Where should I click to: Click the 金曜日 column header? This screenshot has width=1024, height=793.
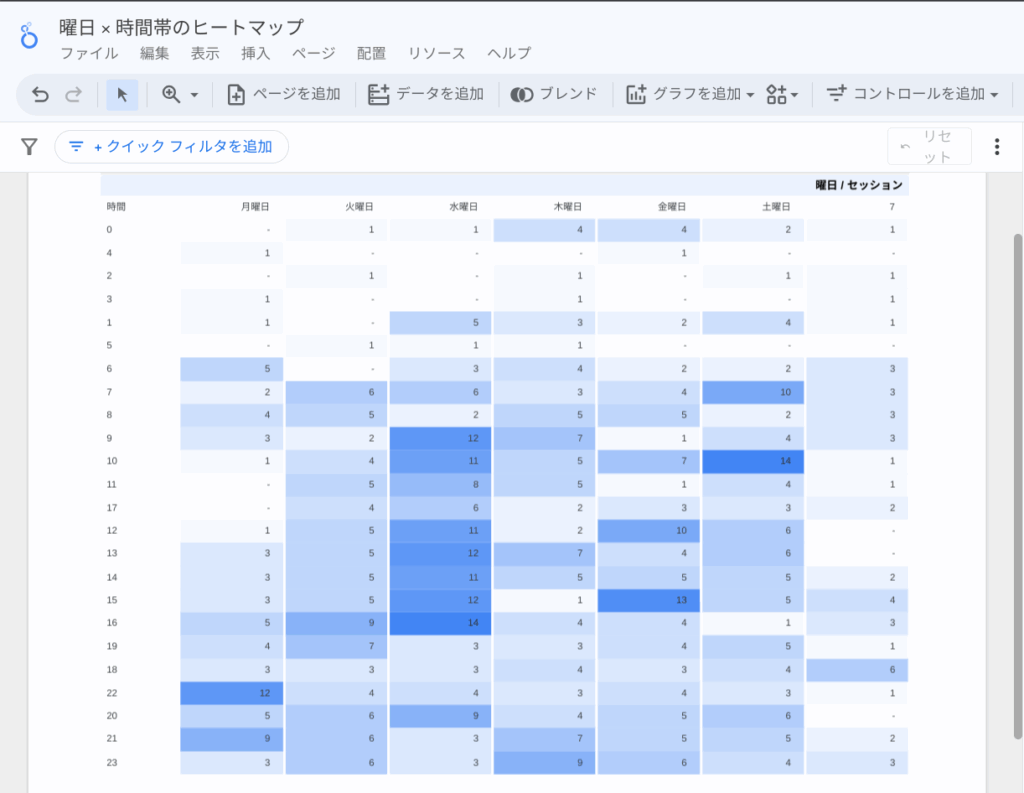click(x=672, y=206)
